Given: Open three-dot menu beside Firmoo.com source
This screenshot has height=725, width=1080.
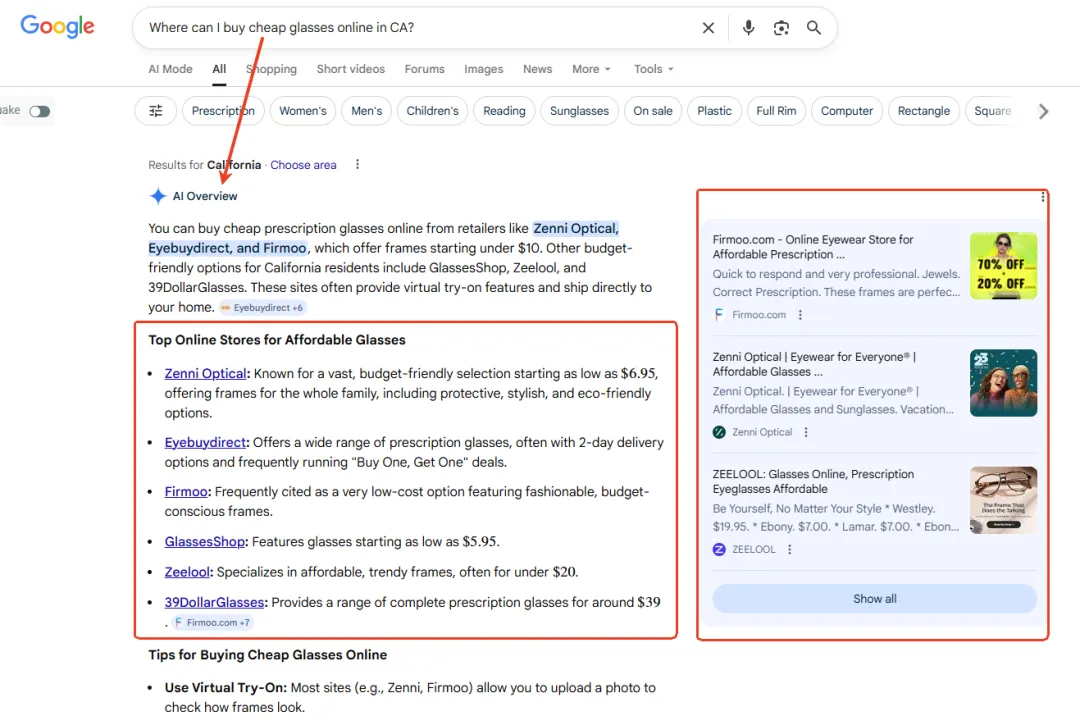Looking at the screenshot, I should [800, 315].
